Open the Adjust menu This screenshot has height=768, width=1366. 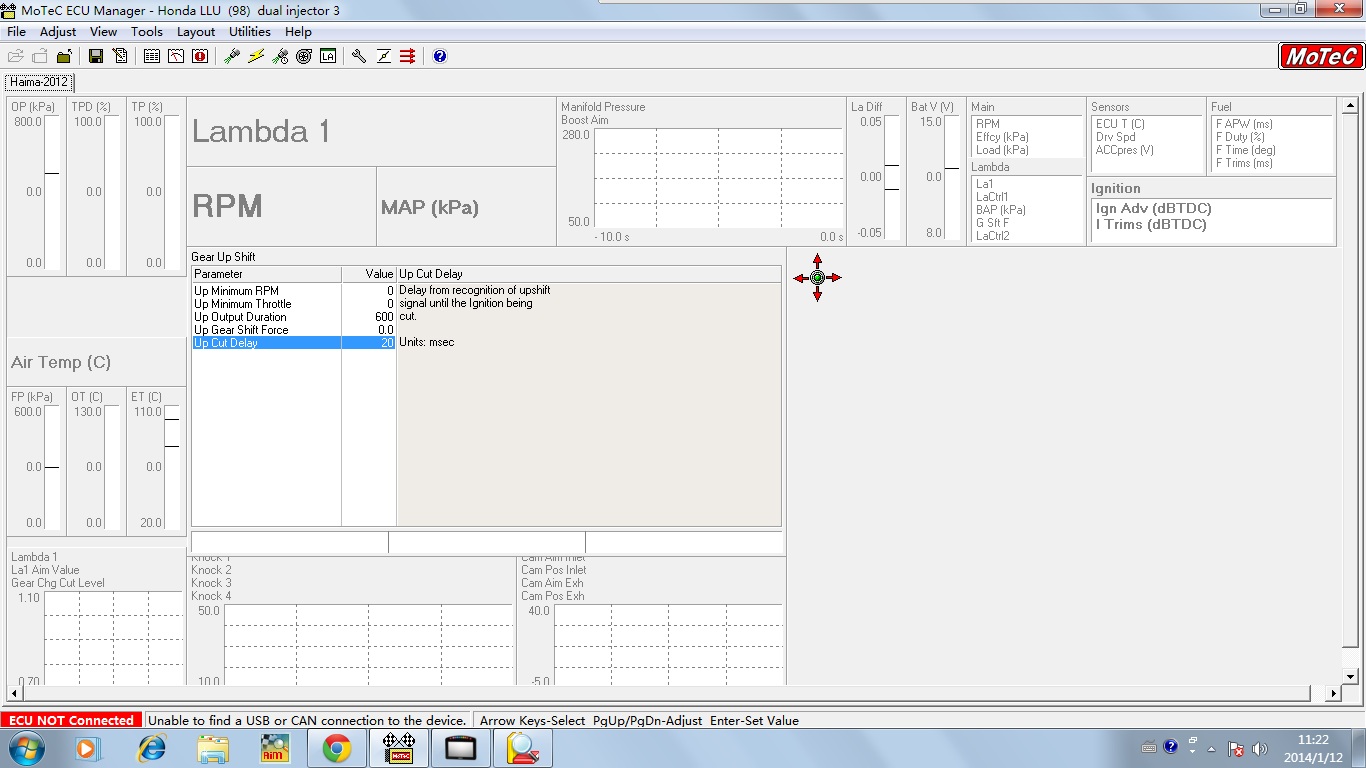[58, 31]
